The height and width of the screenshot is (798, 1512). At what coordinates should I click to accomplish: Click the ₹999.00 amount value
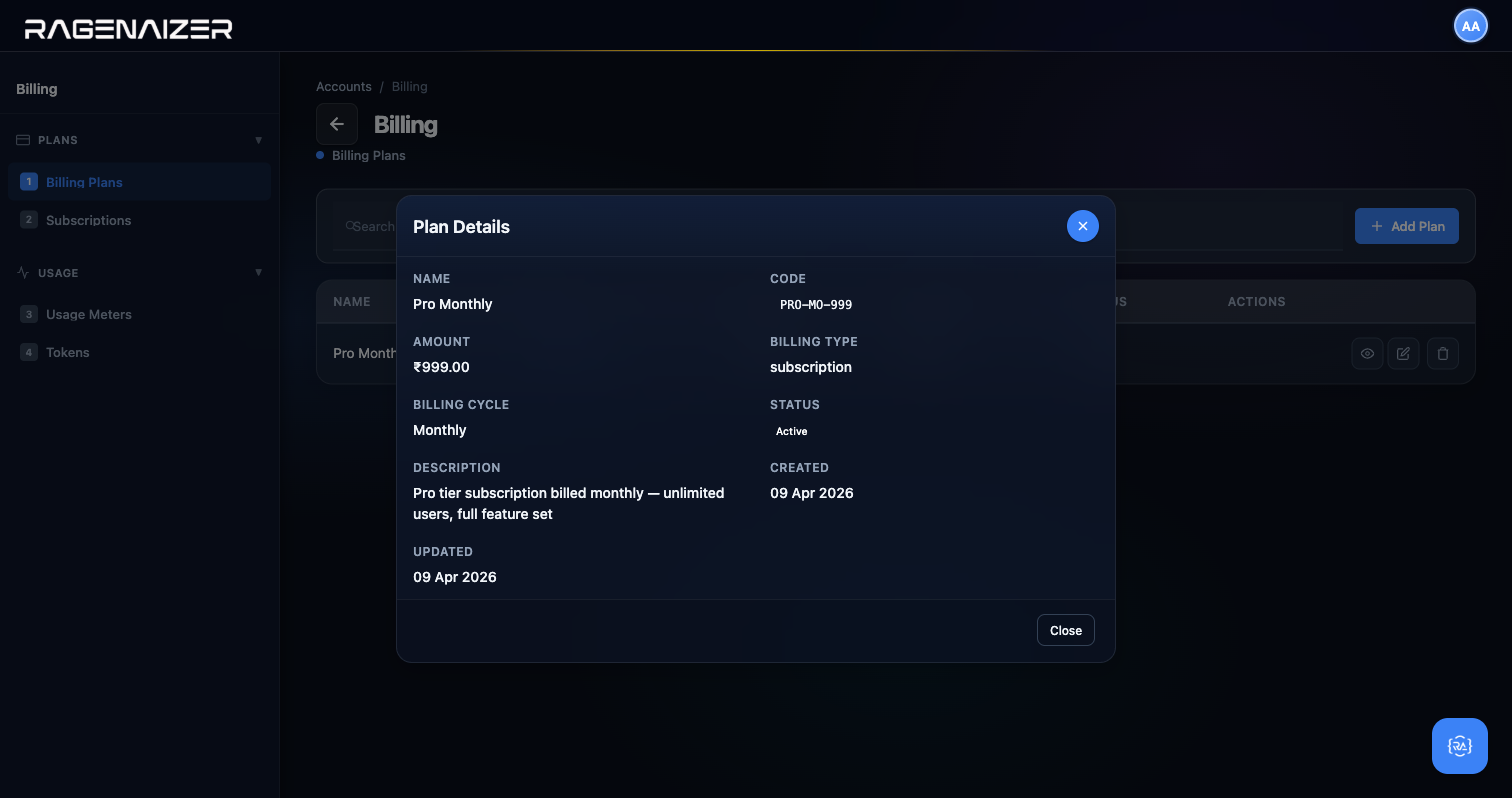click(x=441, y=367)
